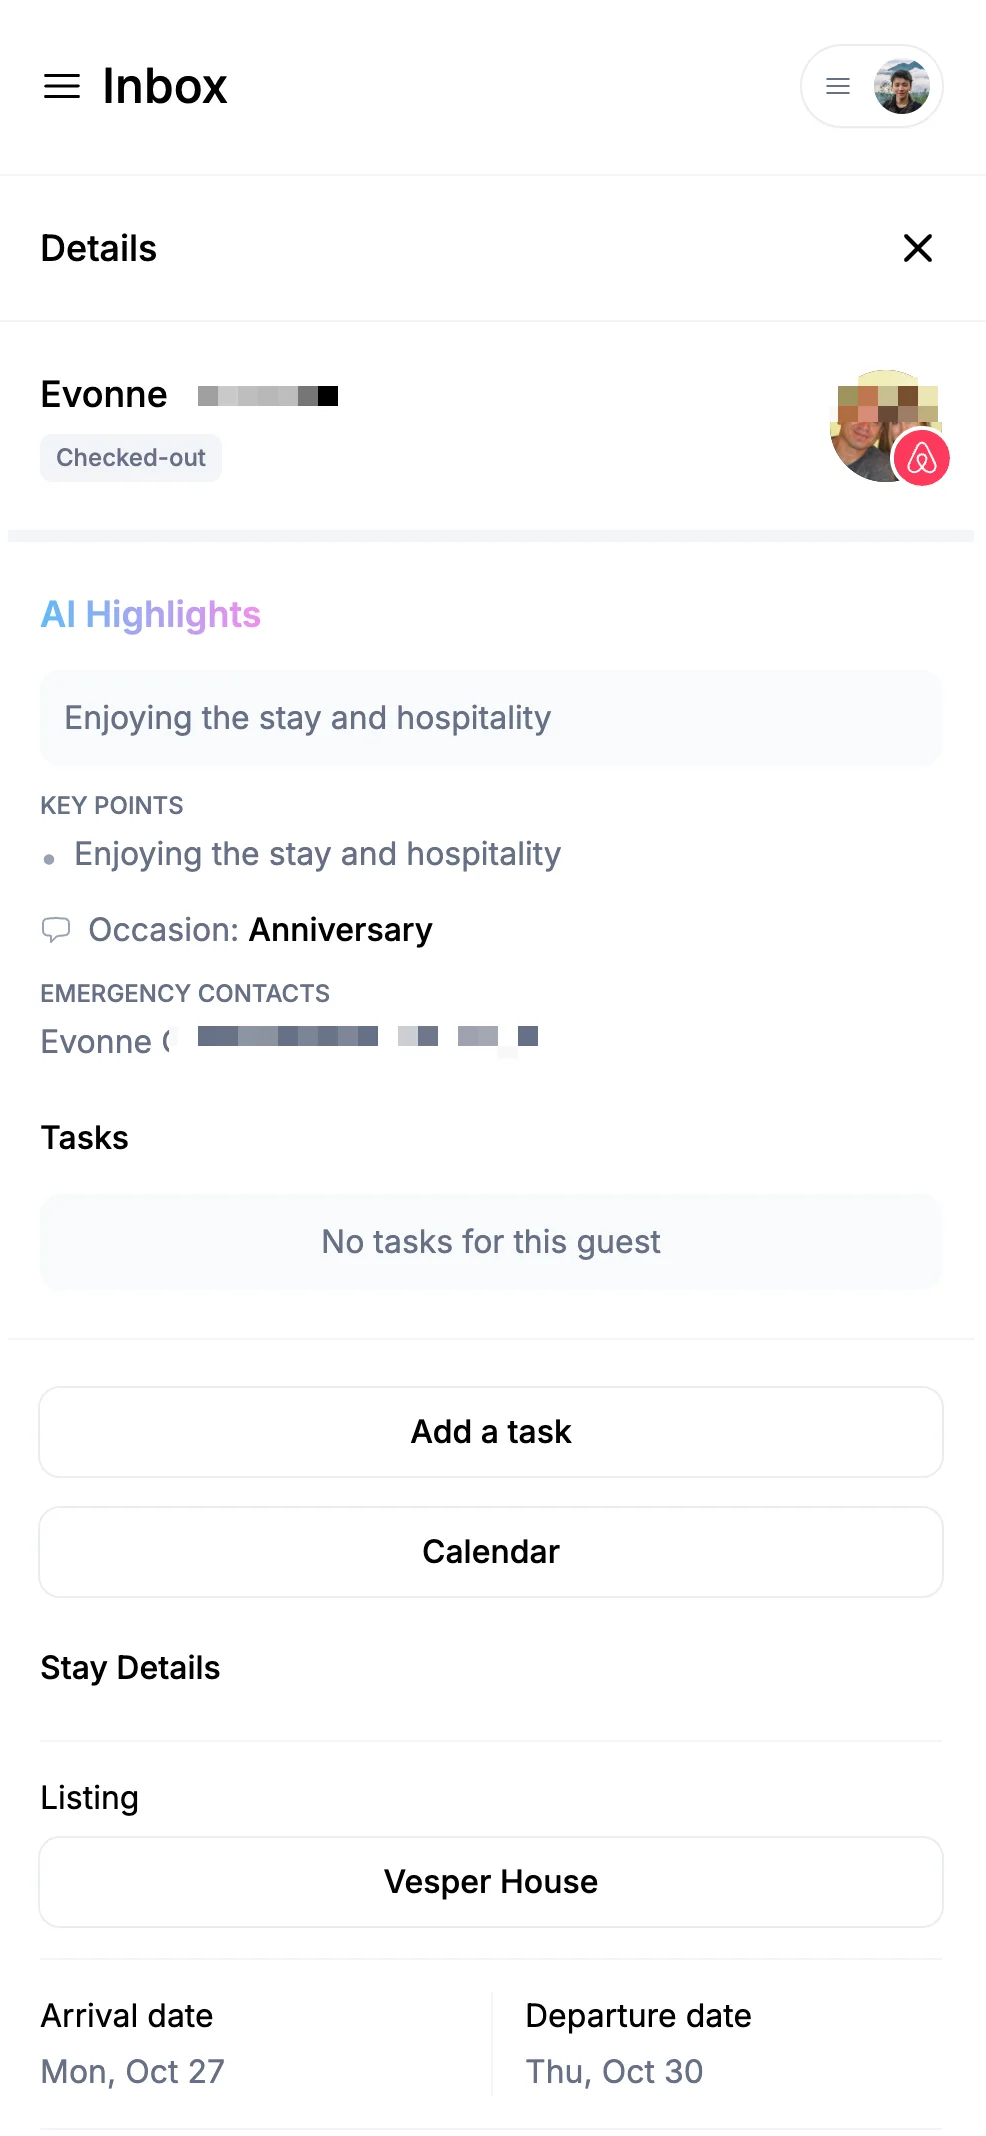This screenshot has height=2136, width=986.
Task: Click the user profile avatar in header
Action: [x=901, y=86]
